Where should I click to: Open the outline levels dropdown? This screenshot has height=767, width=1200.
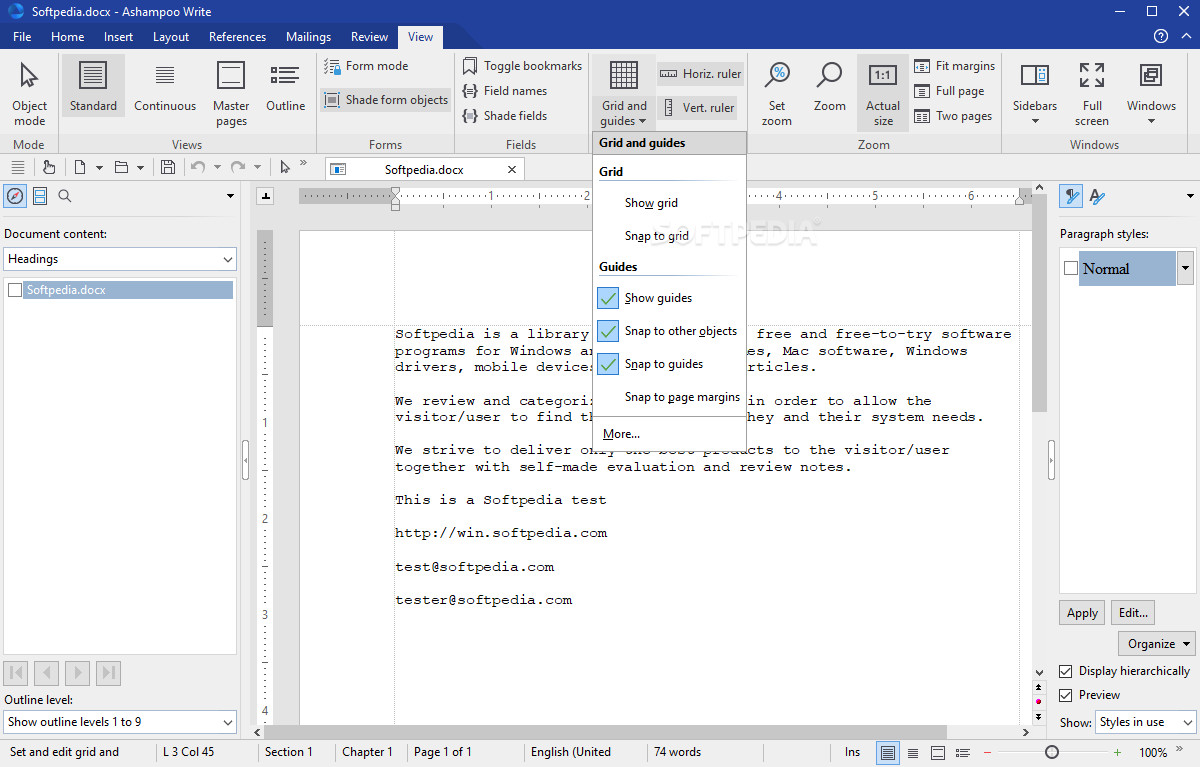120,722
